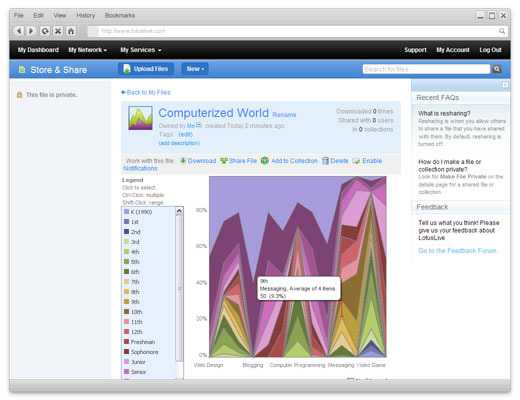Click the Delete link
This screenshot has width=520, height=400.
[x=339, y=161]
